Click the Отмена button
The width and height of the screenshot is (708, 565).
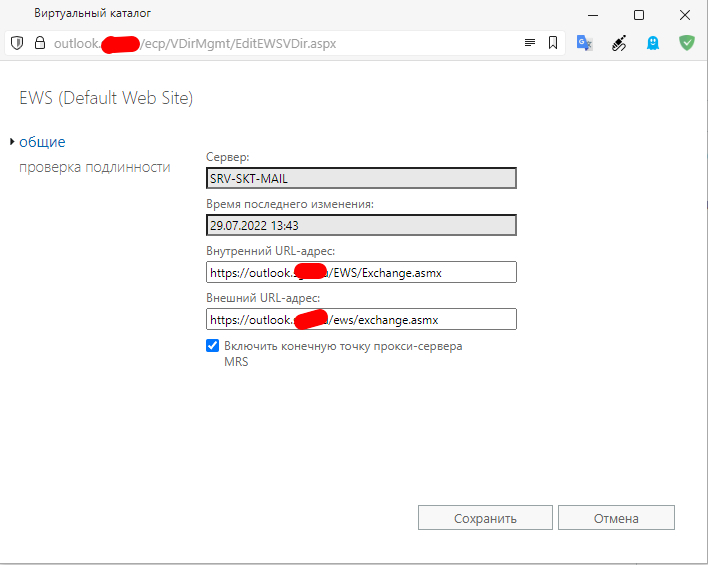click(x=616, y=518)
